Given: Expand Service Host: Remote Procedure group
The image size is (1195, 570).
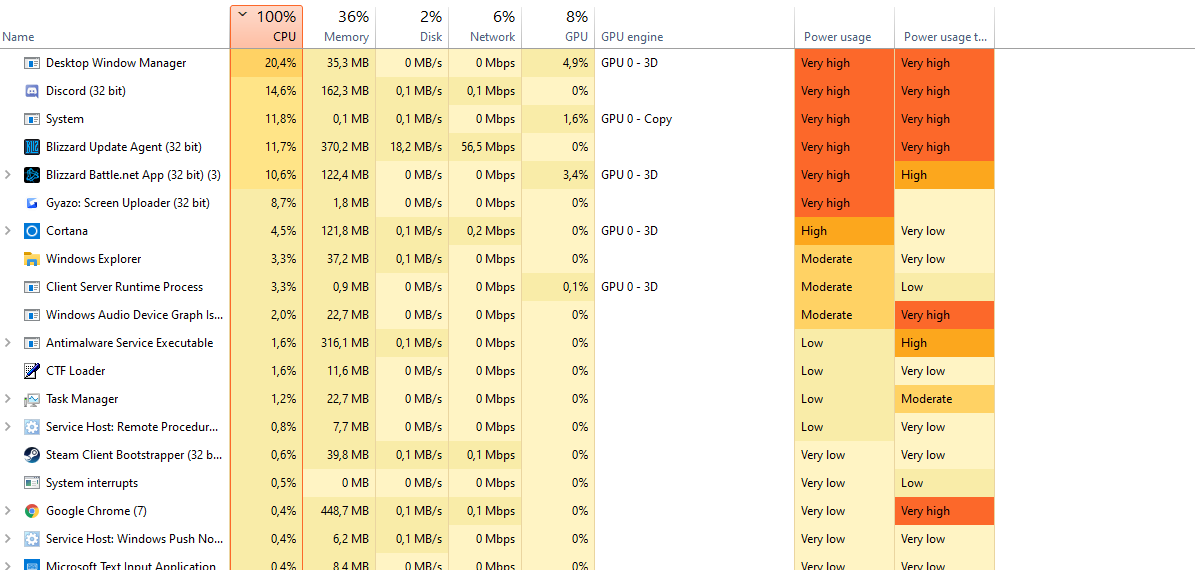Looking at the screenshot, I should pyautogui.click(x=8, y=427).
